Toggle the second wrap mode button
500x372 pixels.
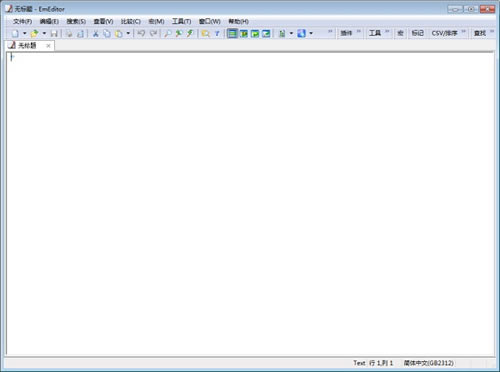(x=244, y=33)
